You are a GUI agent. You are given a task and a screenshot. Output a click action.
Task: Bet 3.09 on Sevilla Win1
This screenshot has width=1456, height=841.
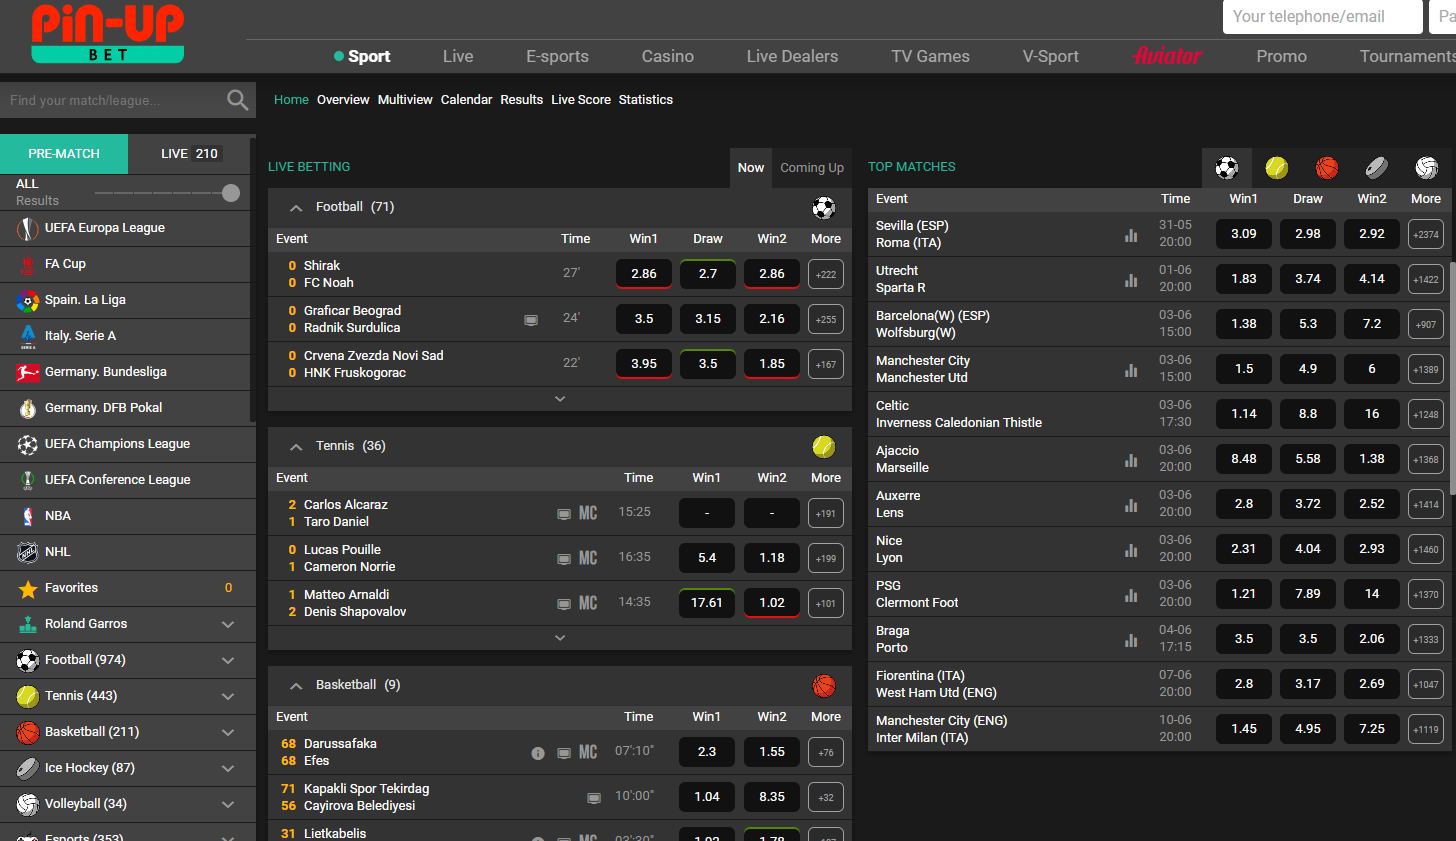pos(1244,234)
